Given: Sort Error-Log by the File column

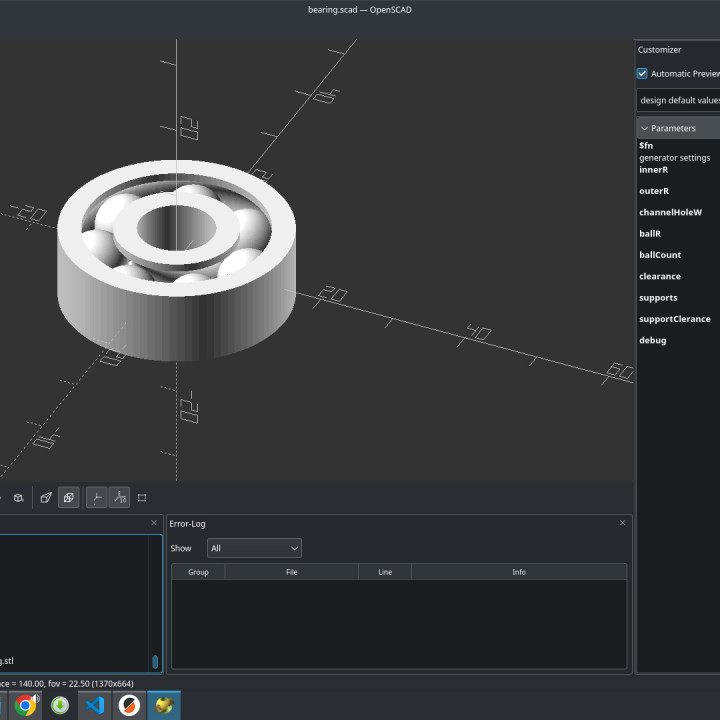Looking at the screenshot, I should (292, 572).
